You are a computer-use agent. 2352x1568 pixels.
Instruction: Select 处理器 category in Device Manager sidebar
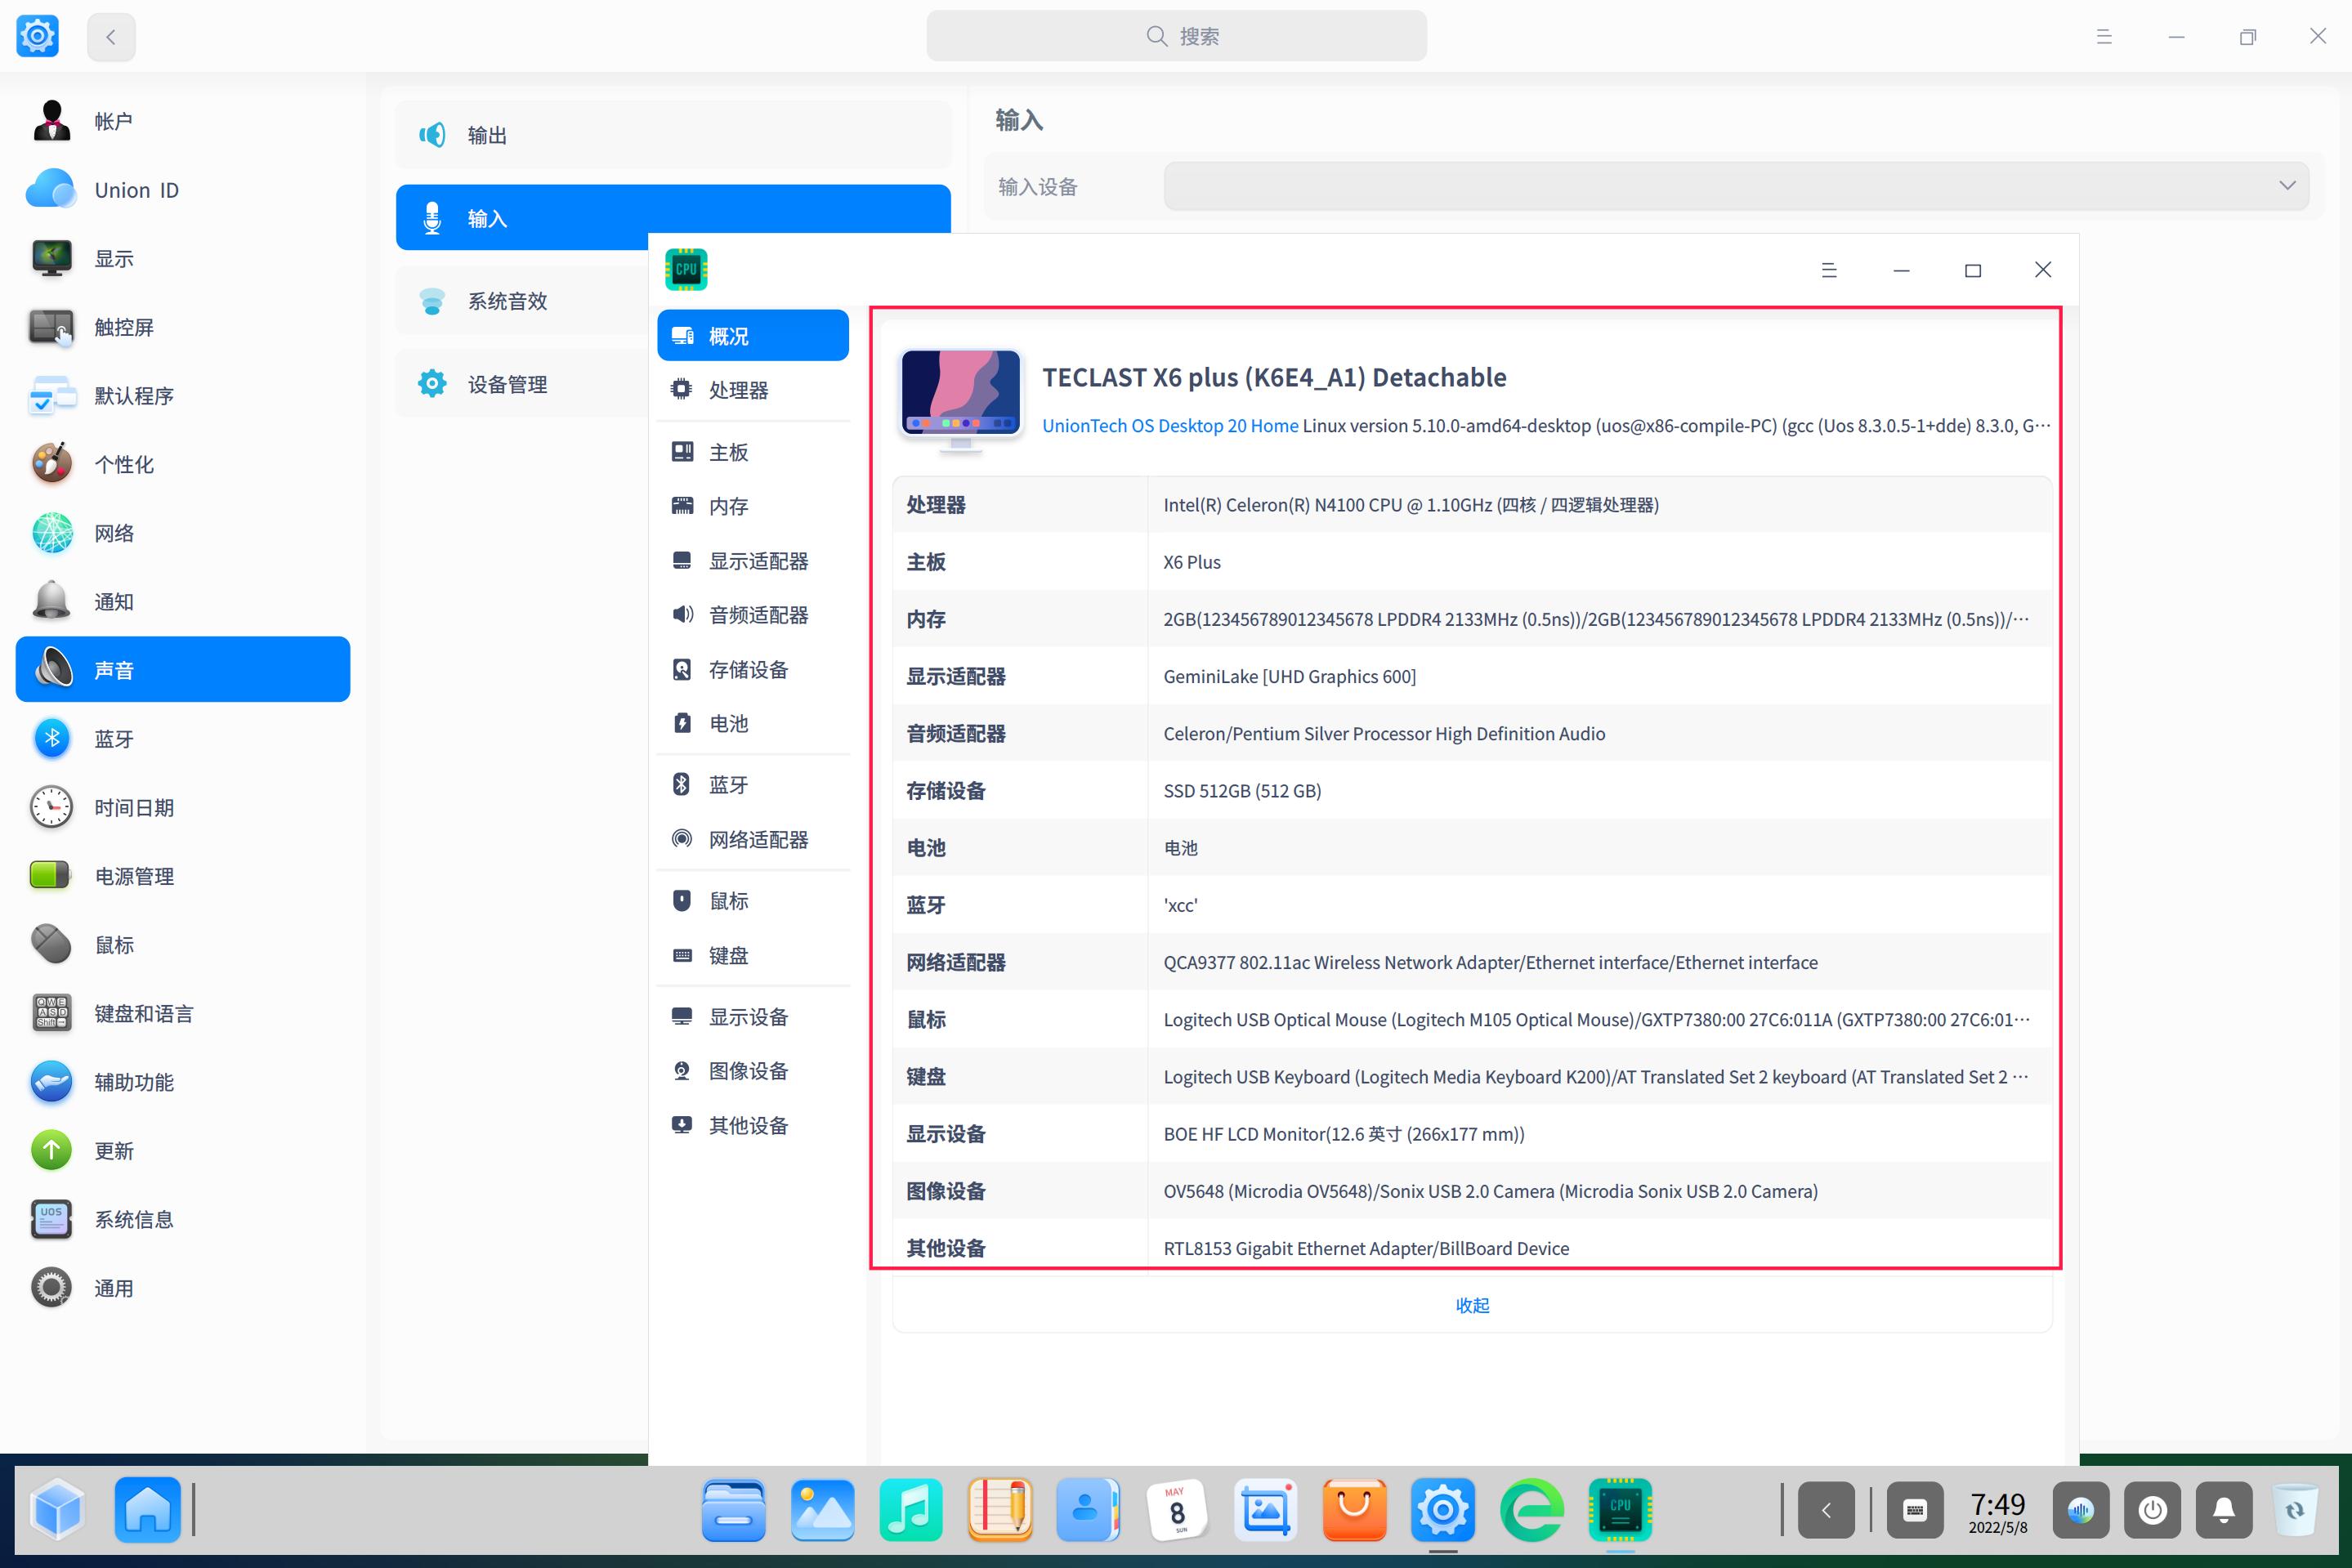click(737, 390)
